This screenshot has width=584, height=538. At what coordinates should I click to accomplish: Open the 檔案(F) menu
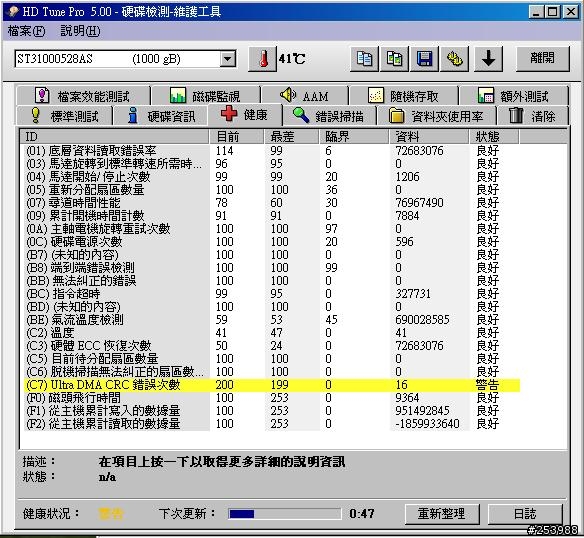coord(26,31)
